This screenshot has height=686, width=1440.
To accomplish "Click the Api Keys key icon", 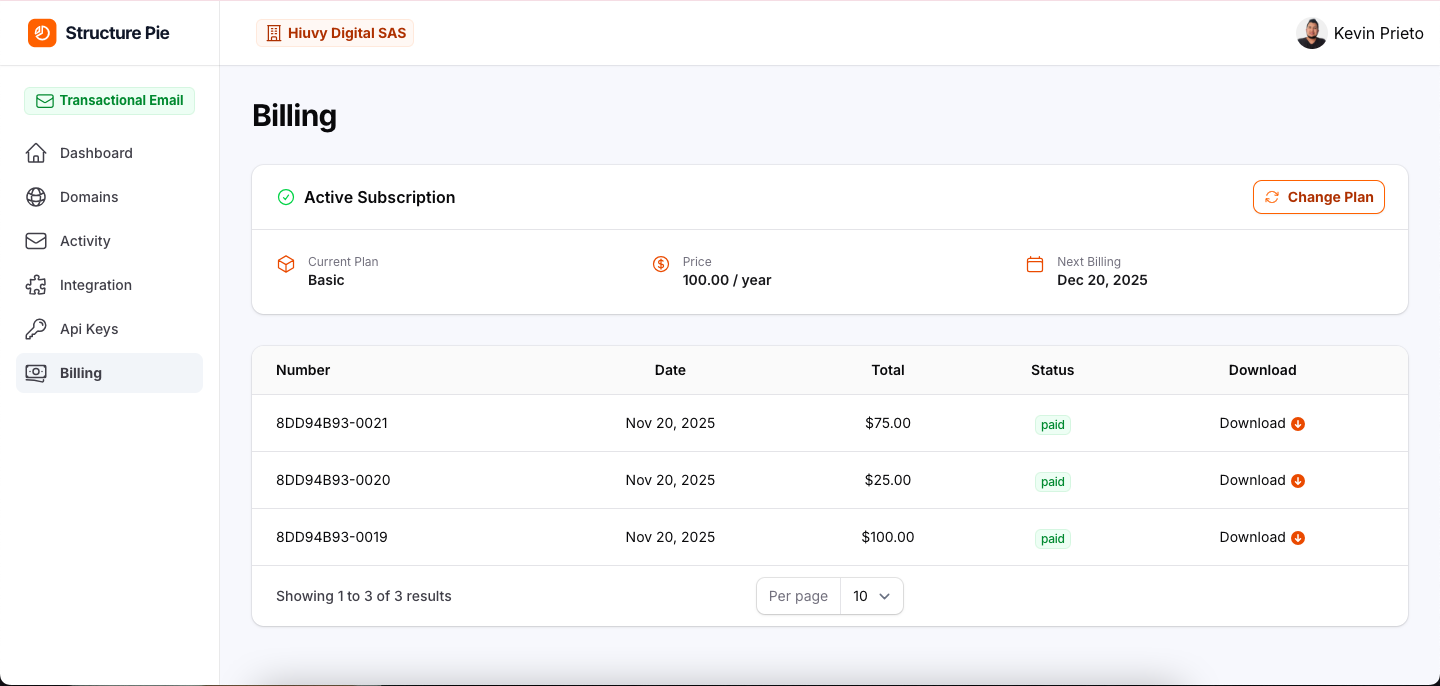I will [36, 329].
